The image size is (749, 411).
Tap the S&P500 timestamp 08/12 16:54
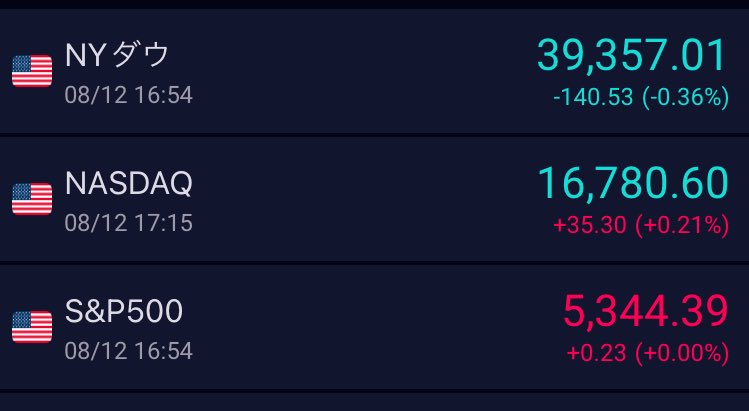(128, 351)
